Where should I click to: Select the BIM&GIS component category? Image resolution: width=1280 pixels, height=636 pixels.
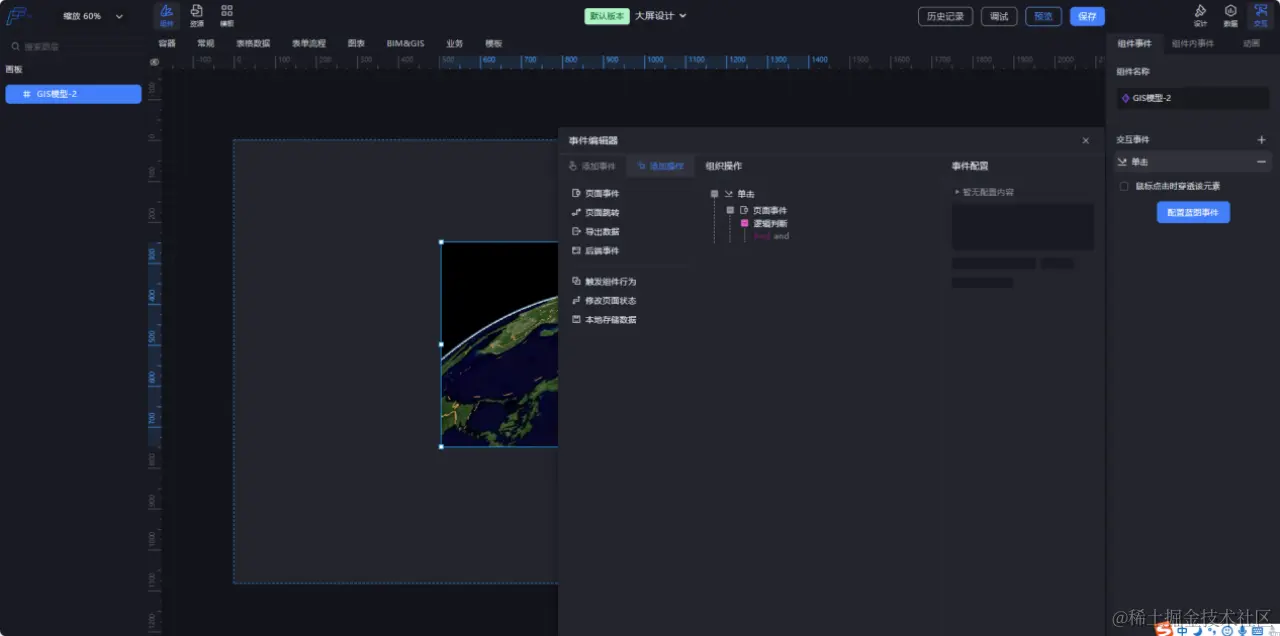pyautogui.click(x=406, y=44)
